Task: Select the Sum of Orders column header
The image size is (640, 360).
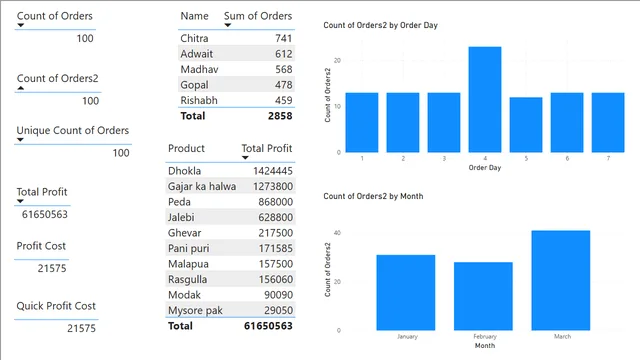Action: pyautogui.click(x=258, y=16)
